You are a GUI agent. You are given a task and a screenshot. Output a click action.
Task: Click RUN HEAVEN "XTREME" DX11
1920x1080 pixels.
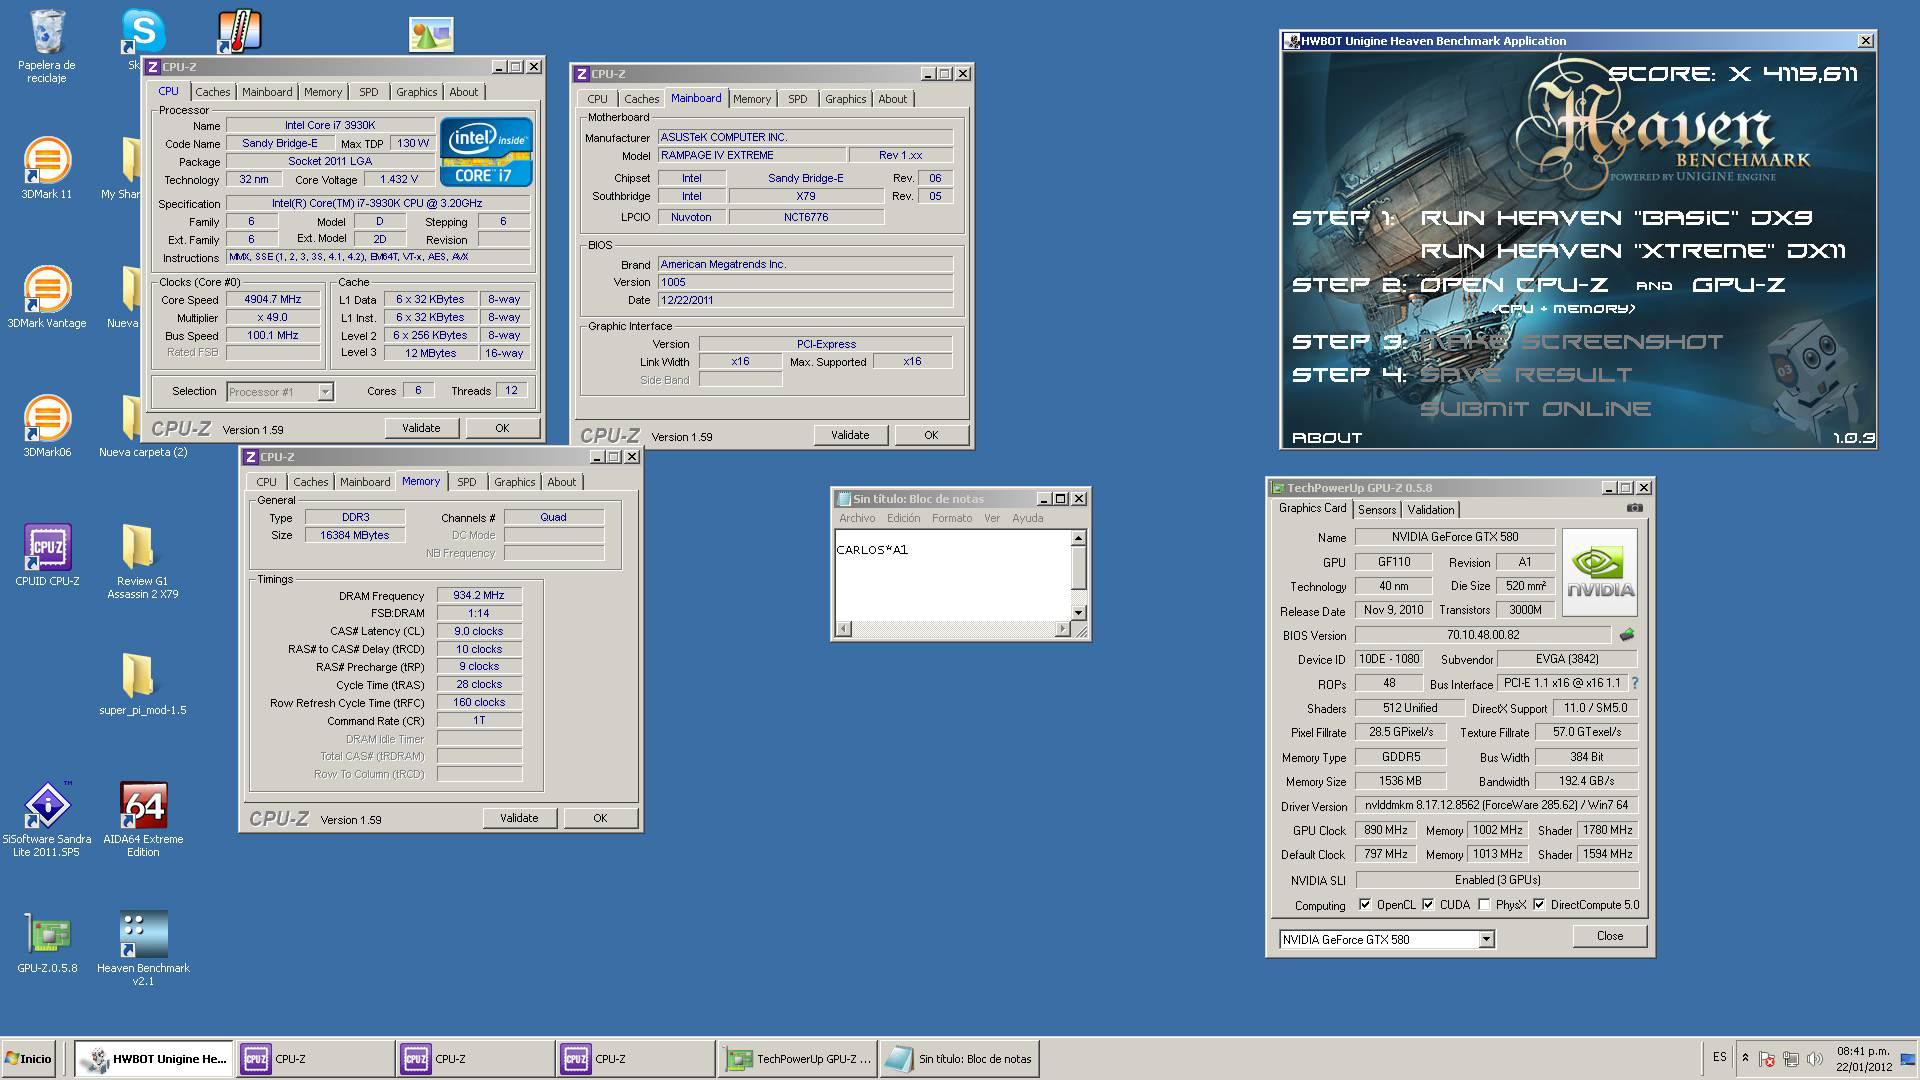coord(1632,251)
